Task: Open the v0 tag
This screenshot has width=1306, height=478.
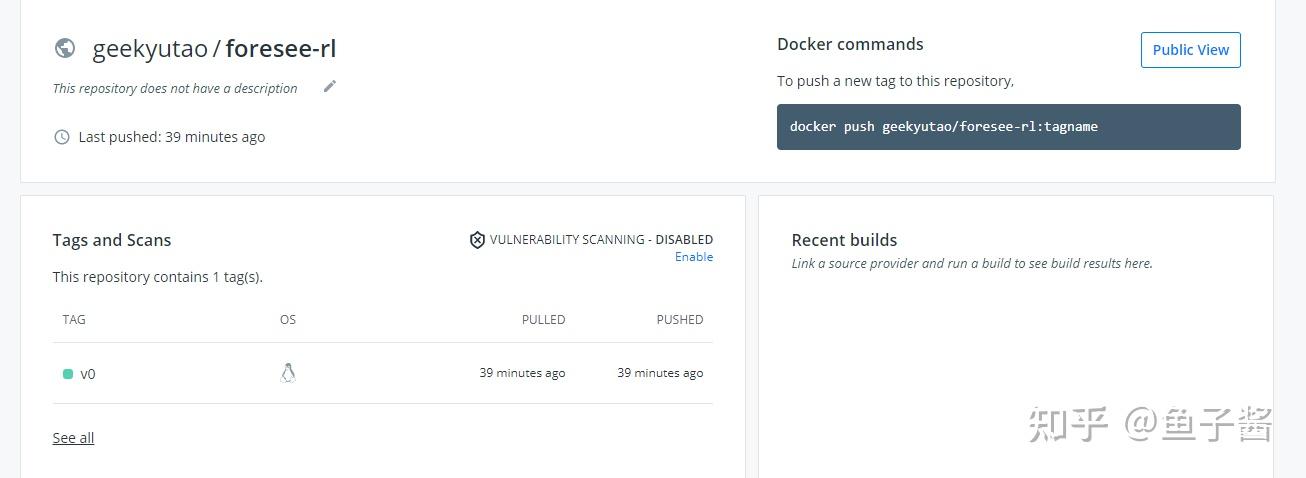Action: (88, 374)
